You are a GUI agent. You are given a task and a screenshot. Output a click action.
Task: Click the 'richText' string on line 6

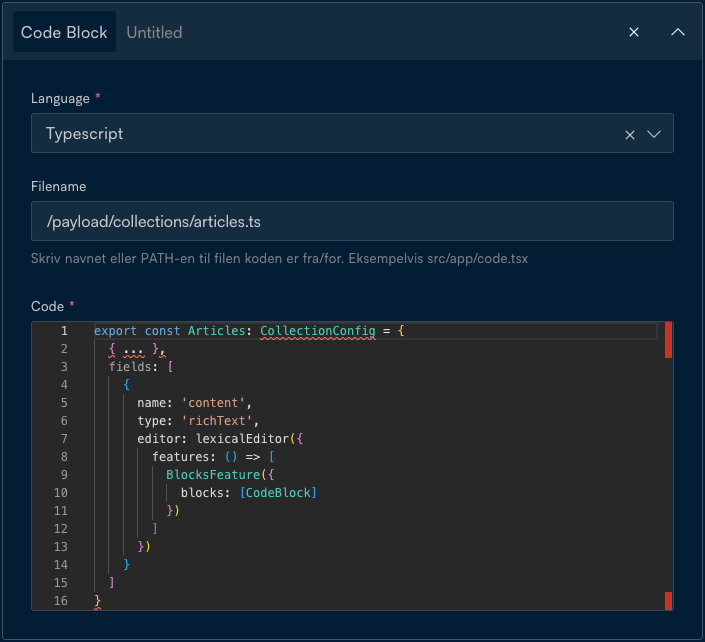click(217, 421)
